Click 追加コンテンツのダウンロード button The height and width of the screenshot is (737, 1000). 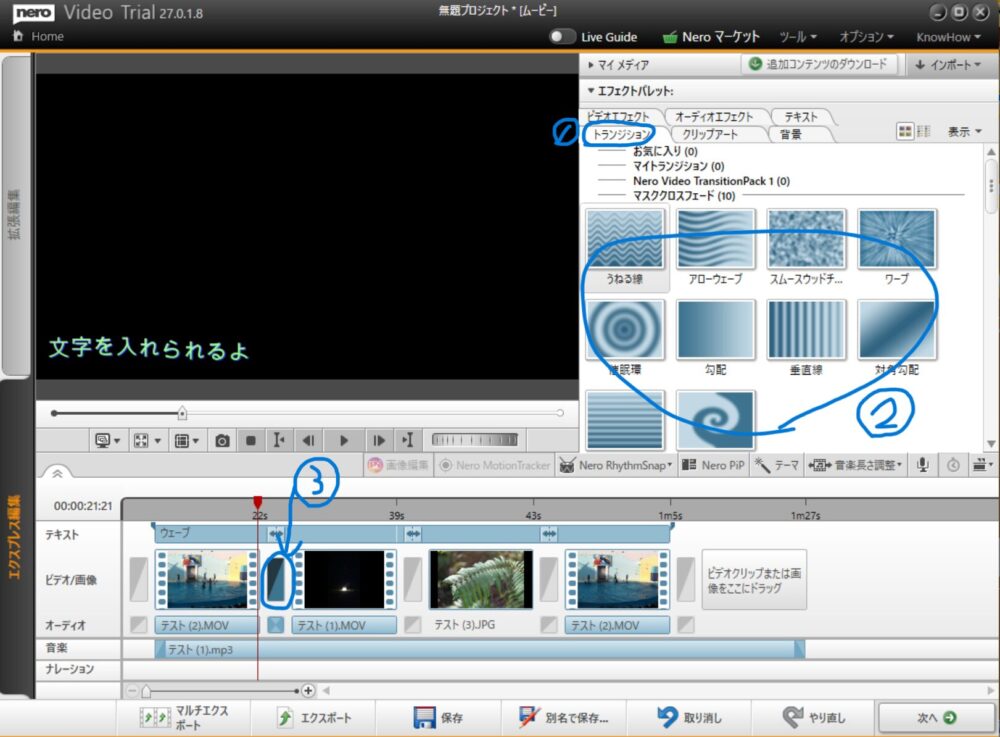819,64
